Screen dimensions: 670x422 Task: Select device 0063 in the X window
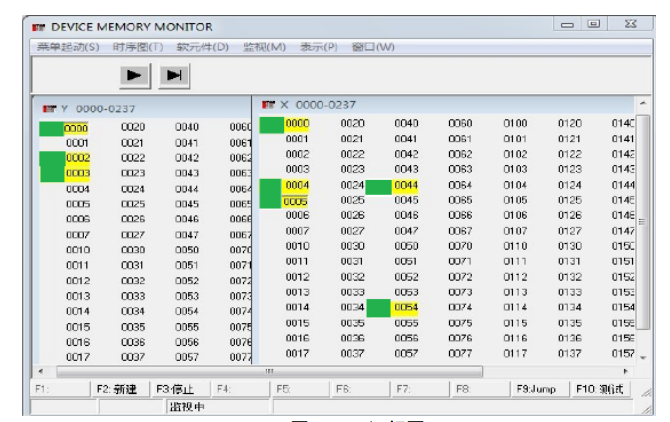pyautogui.click(x=460, y=169)
